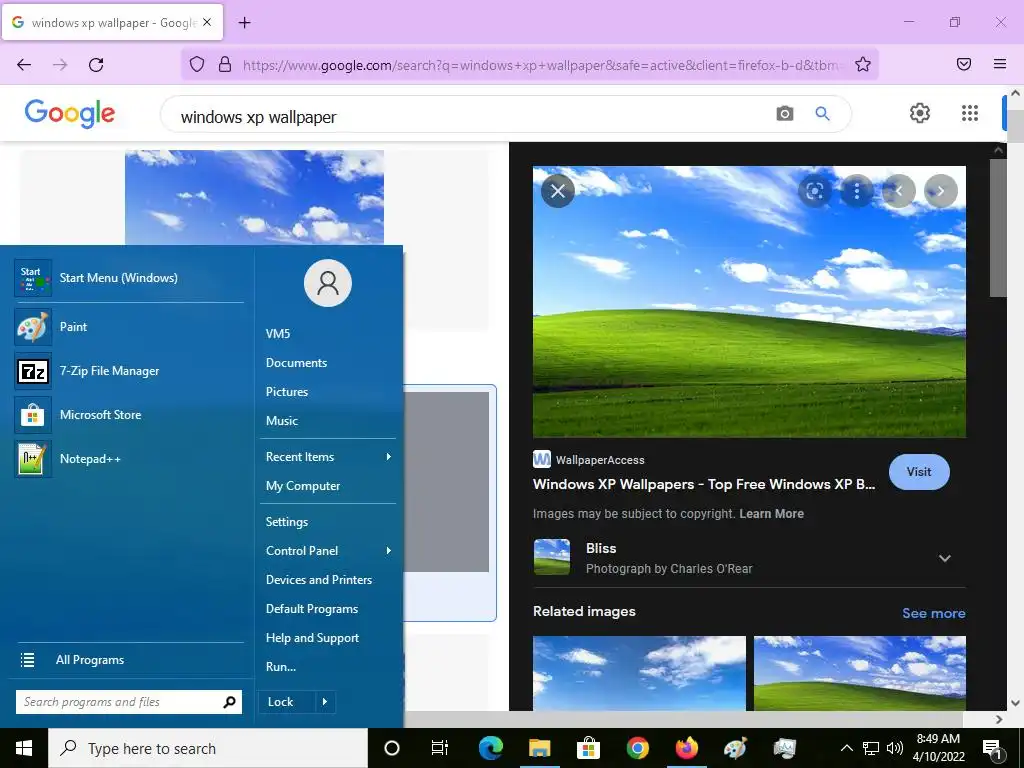Click the user account avatar
Screen dimensions: 1024x768
(x=328, y=283)
